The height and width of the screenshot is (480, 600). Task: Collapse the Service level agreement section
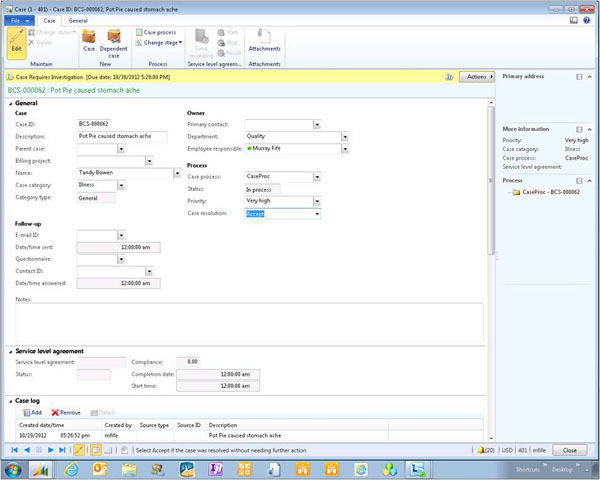[11, 351]
